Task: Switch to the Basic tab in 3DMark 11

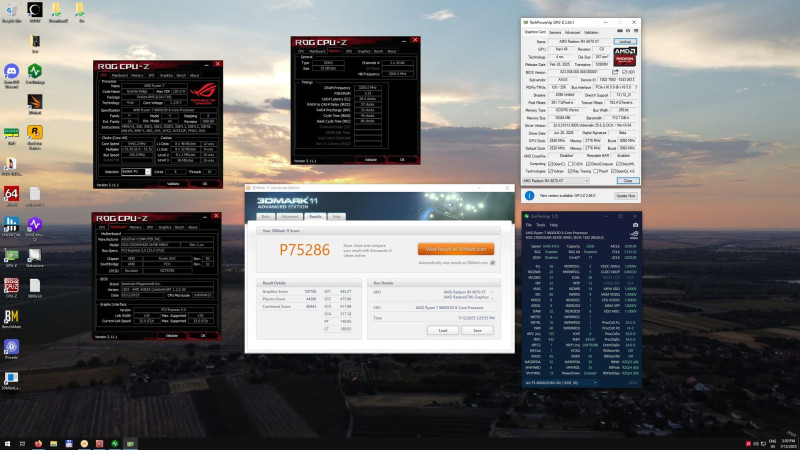Action: 266,216
